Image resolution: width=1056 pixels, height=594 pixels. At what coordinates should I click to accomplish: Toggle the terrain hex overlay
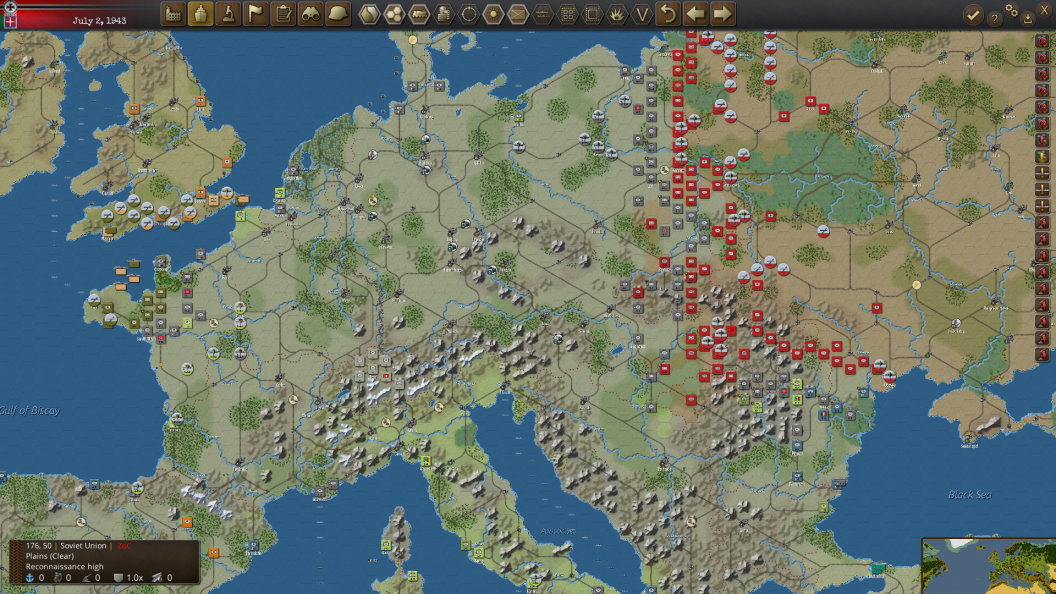click(368, 13)
